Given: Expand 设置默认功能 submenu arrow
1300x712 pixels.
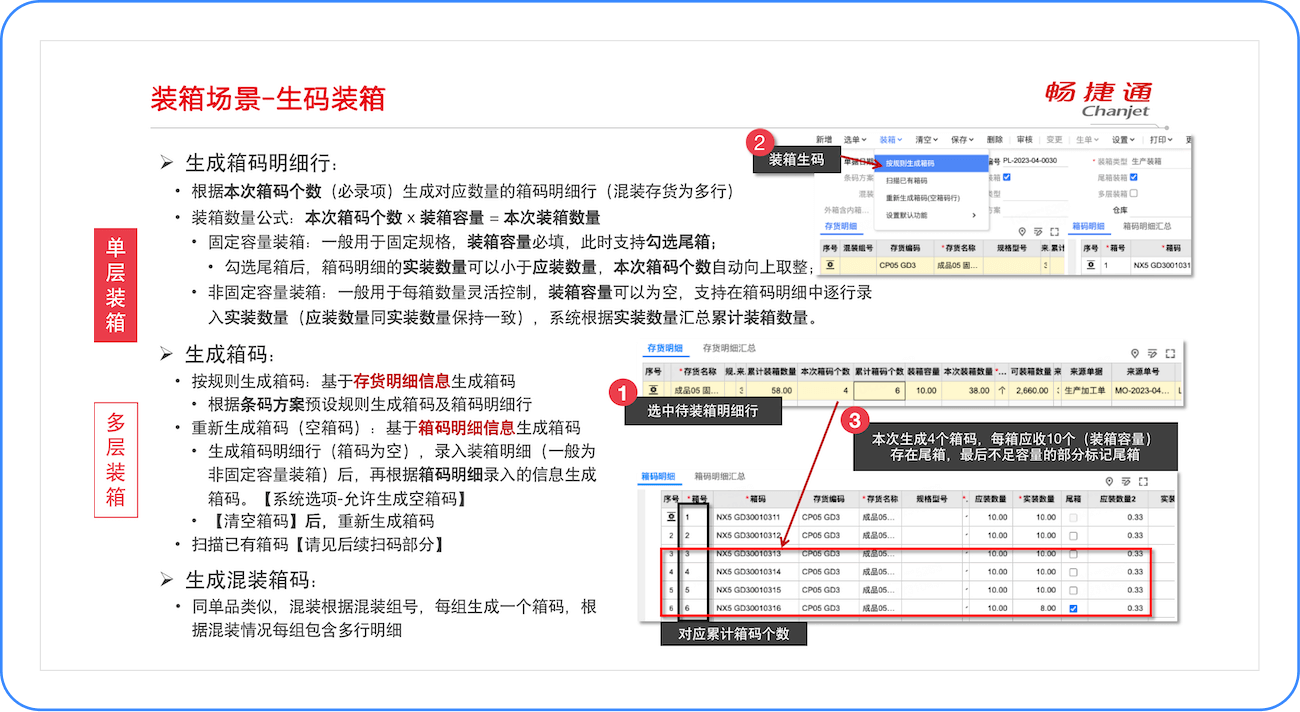Looking at the screenshot, I should click(x=974, y=215).
